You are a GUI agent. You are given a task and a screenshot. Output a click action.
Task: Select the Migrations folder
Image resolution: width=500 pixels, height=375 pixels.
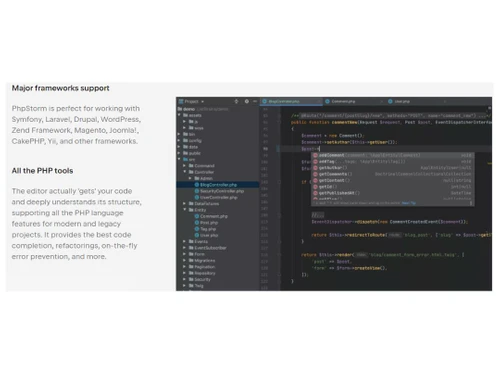click(x=202, y=260)
